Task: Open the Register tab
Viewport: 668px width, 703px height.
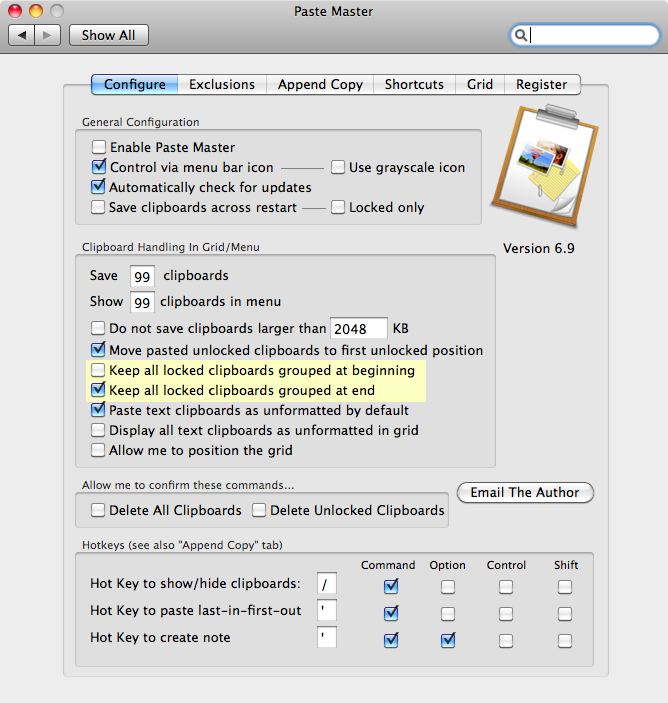Action: pos(542,85)
